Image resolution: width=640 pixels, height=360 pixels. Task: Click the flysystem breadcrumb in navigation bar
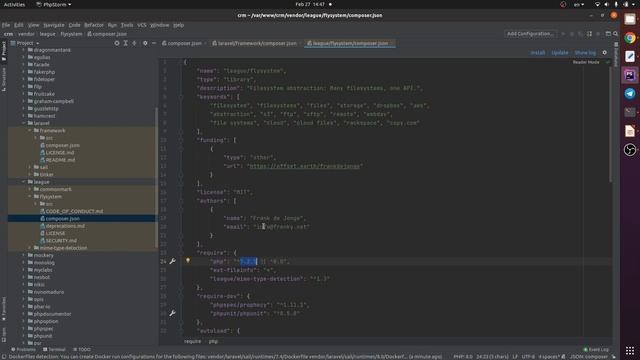click(71, 34)
